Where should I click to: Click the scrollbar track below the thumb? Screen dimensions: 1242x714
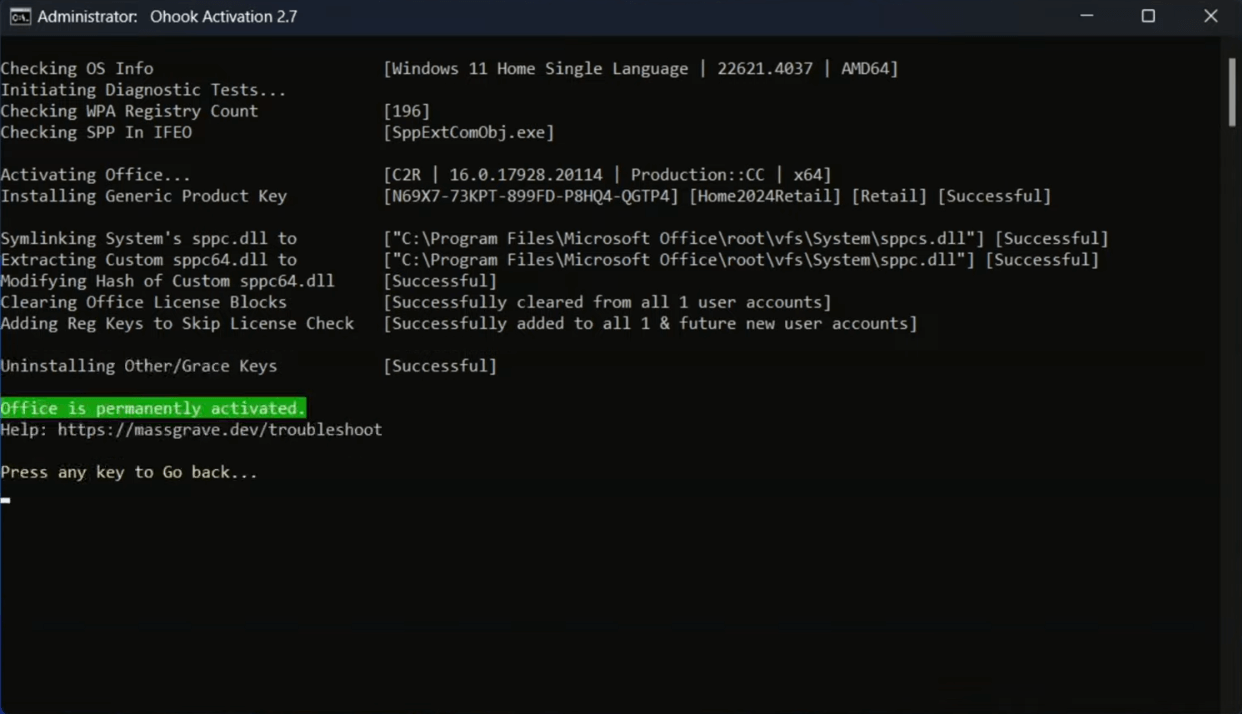pos(1233,400)
